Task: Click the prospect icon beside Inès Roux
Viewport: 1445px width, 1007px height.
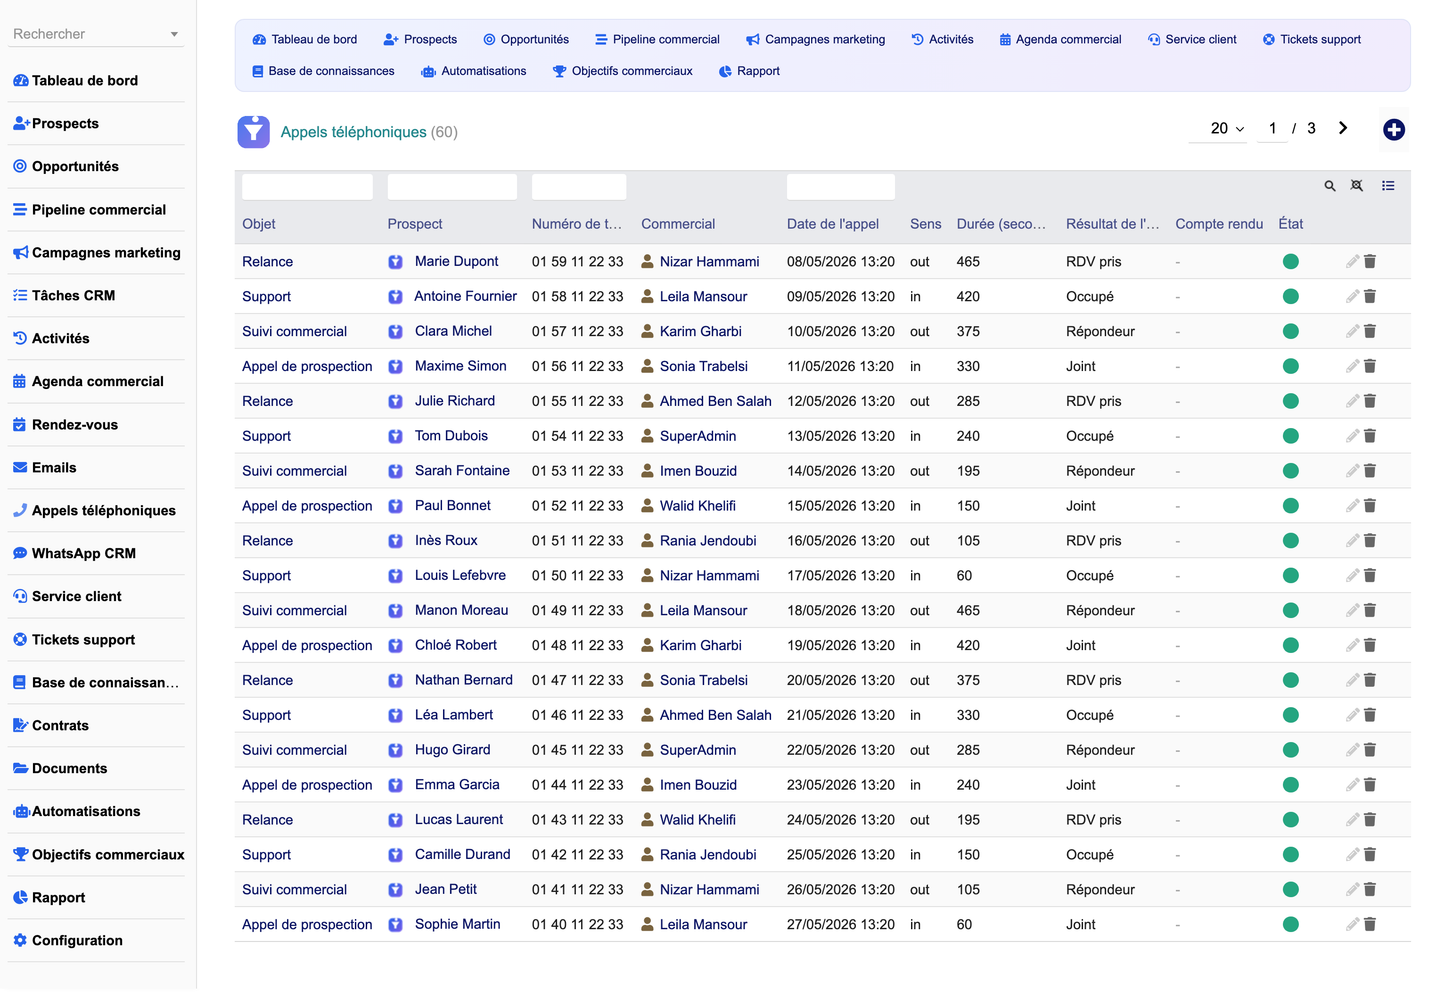Action: click(396, 541)
